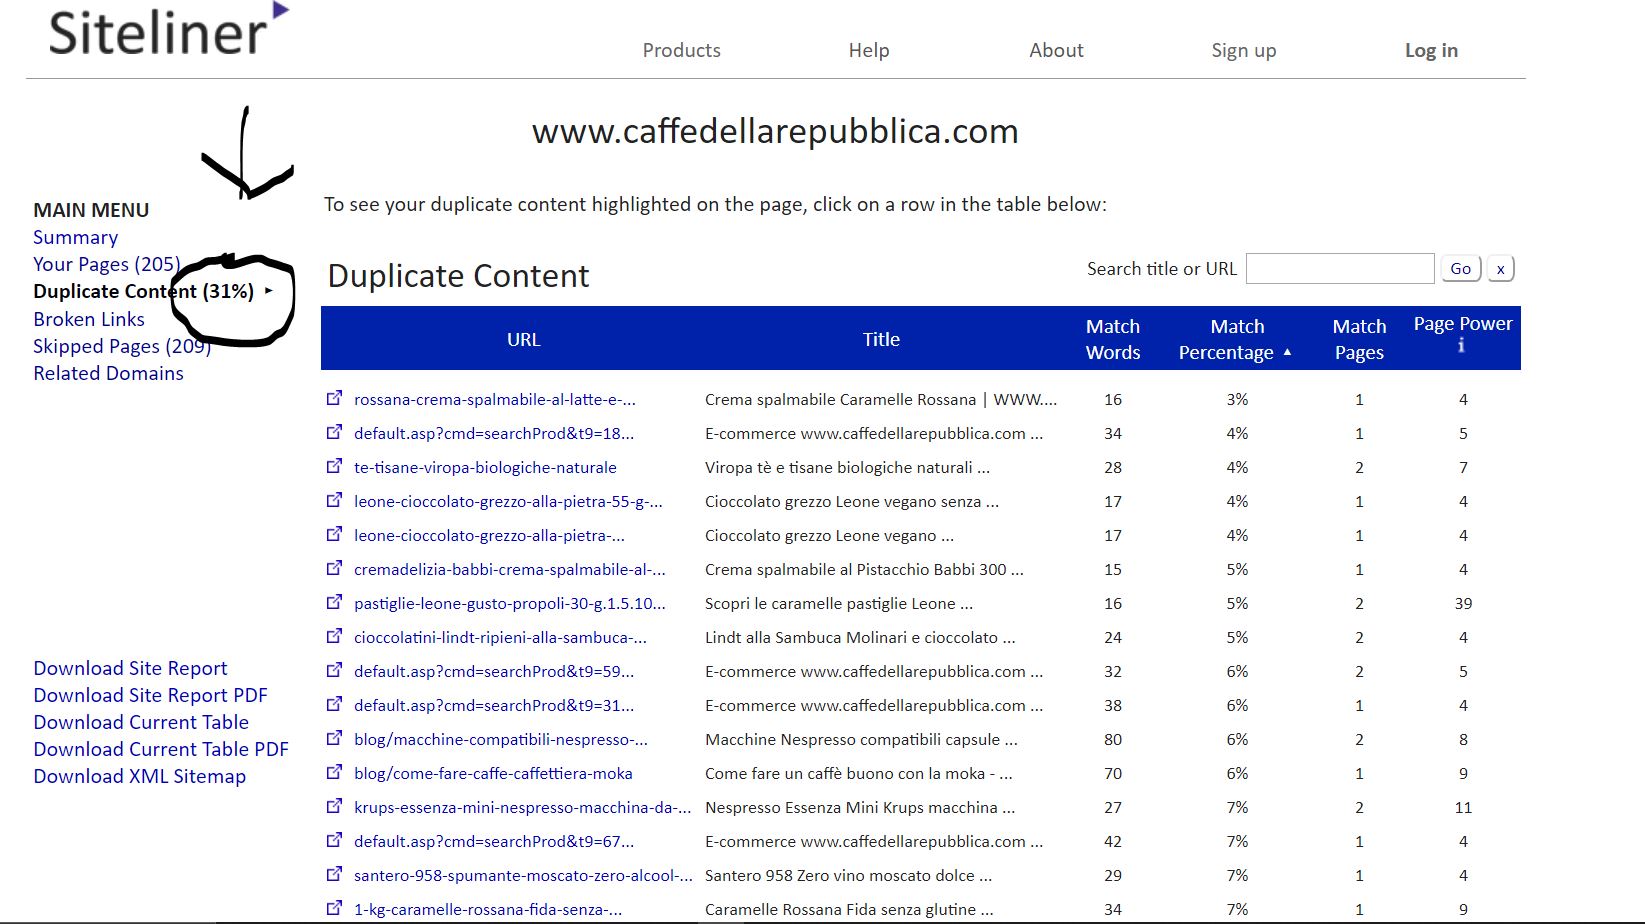1645x924 pixels.
Task: Open external link icon for blog/macchine-compatibili-nespresso row
Action: click(x=334, y=738)
